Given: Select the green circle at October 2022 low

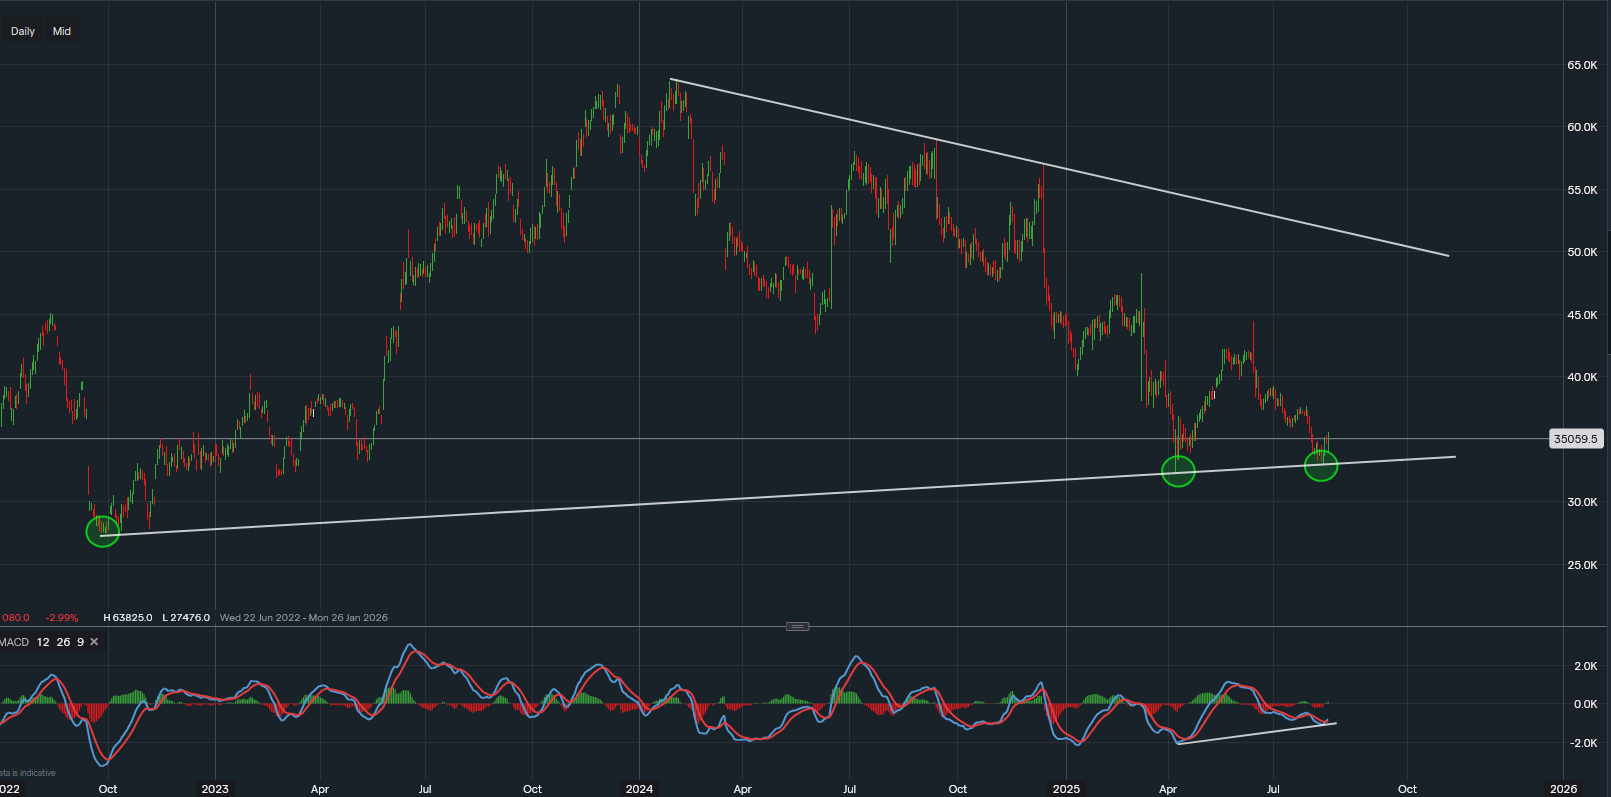Looking at the screenshot, I should click(x=103, y=531).
